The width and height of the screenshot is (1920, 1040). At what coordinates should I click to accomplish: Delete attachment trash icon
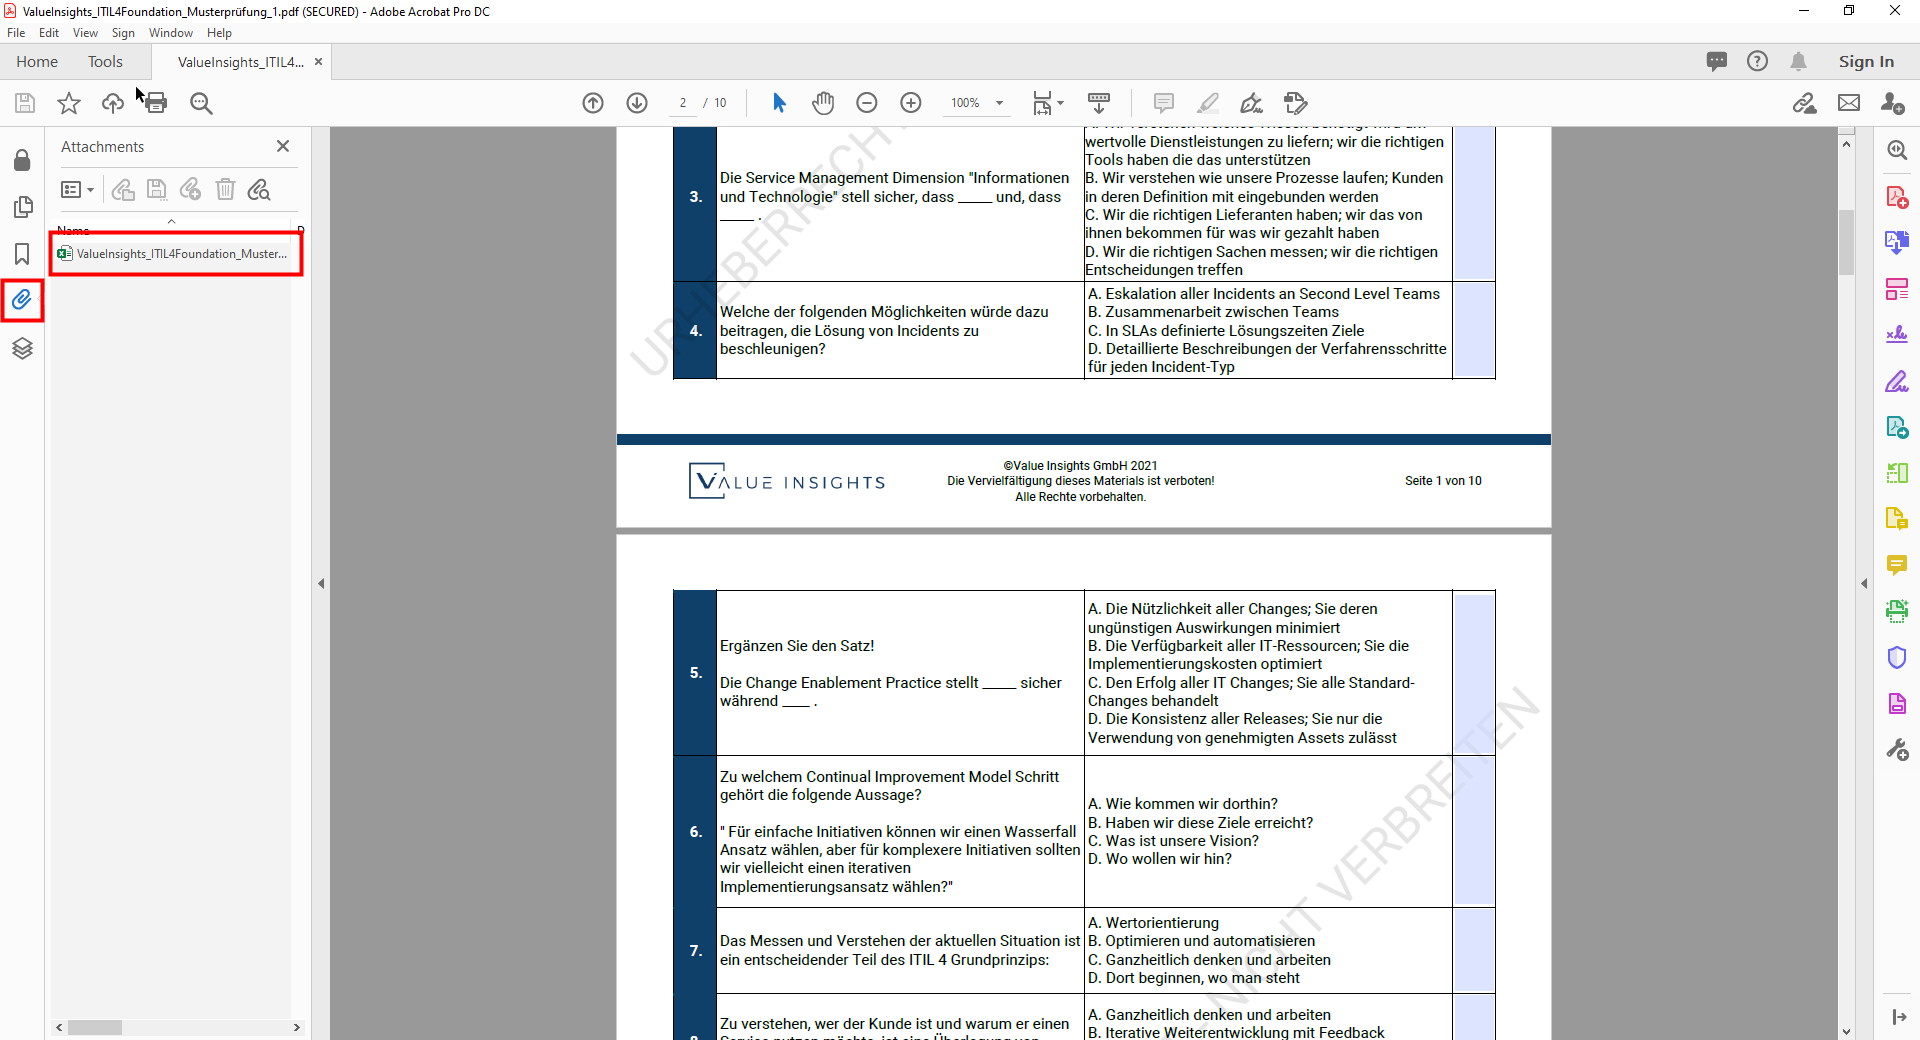pos(226,189)
